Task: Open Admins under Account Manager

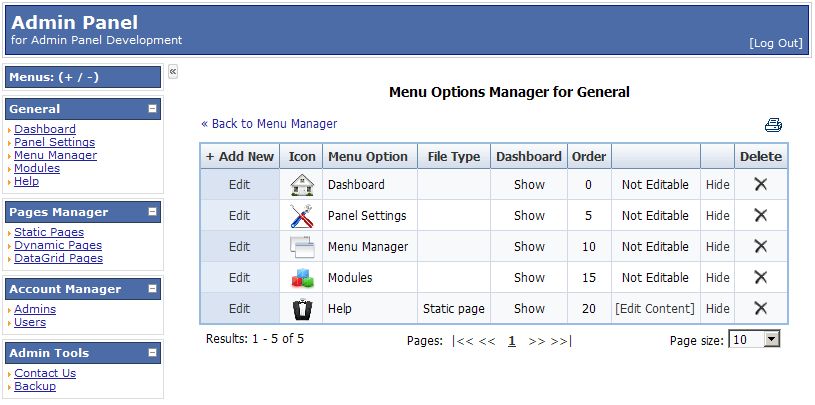Action: point(35,309)
